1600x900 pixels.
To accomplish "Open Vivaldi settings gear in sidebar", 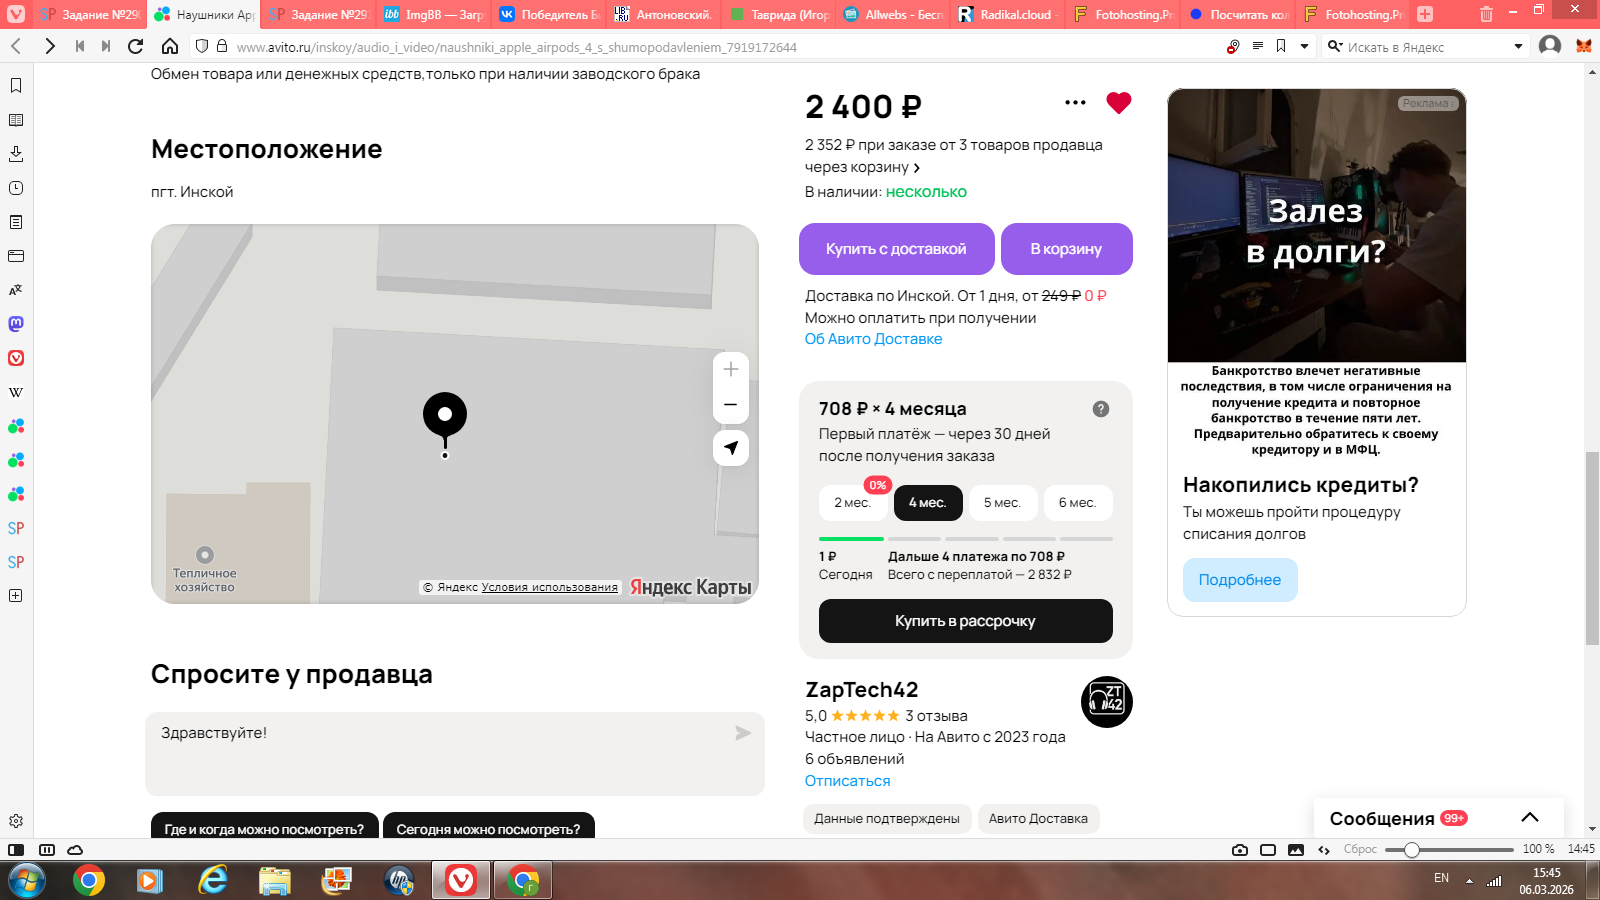I will 16,821.
